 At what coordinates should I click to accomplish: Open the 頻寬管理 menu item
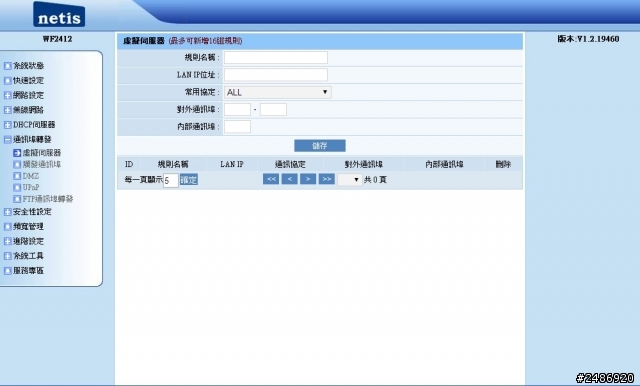(28, 226)
